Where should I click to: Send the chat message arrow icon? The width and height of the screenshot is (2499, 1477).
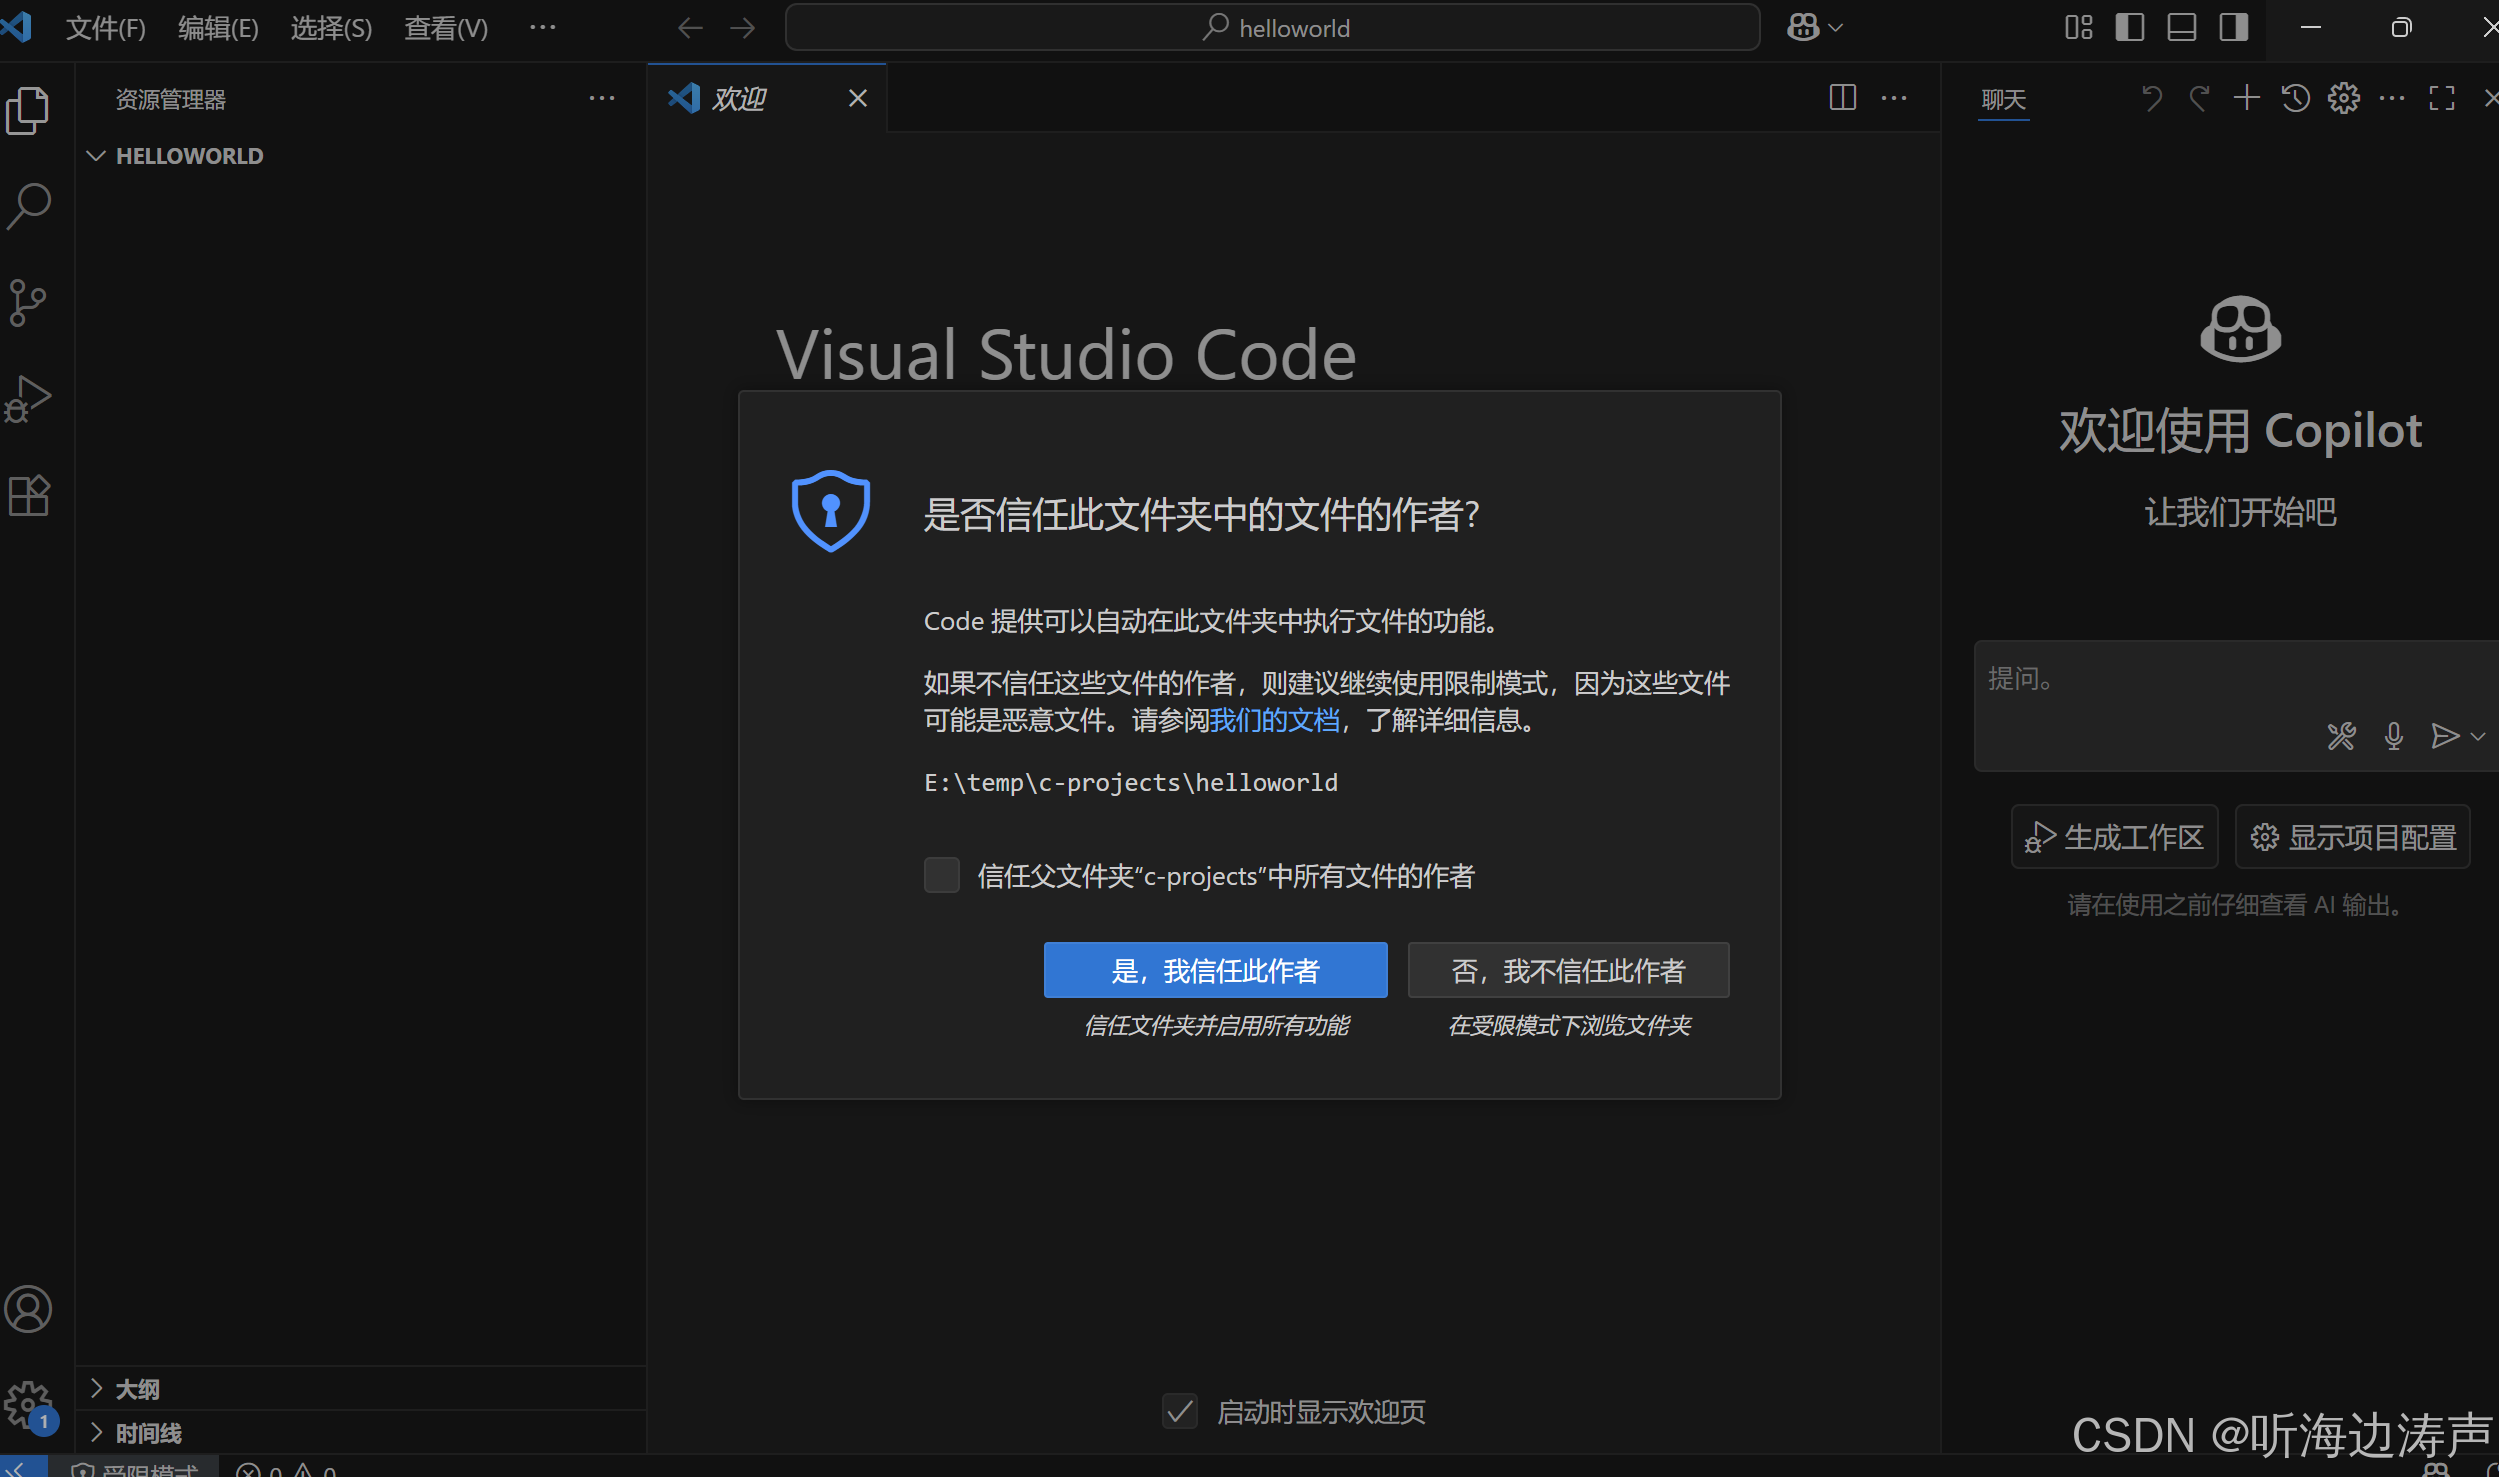coord(2444,736)
